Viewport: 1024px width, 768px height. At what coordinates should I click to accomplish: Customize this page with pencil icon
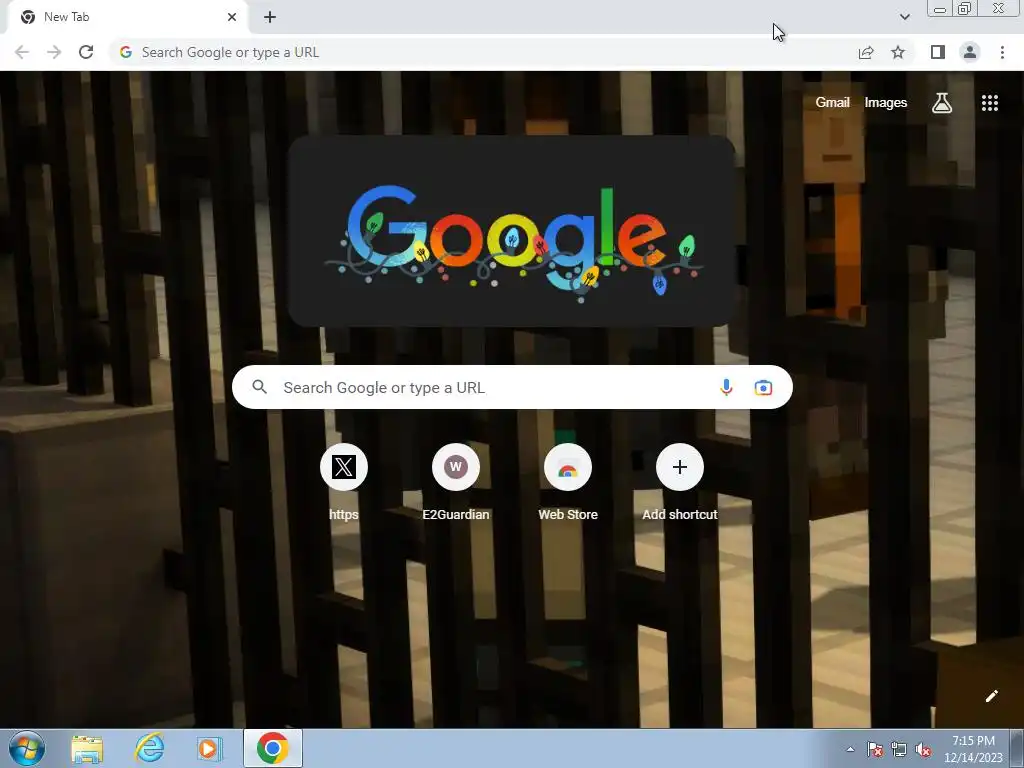(x=991, y=696)
